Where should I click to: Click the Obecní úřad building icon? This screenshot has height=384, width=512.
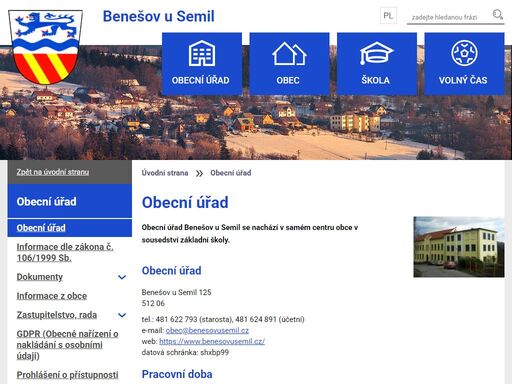202,53
